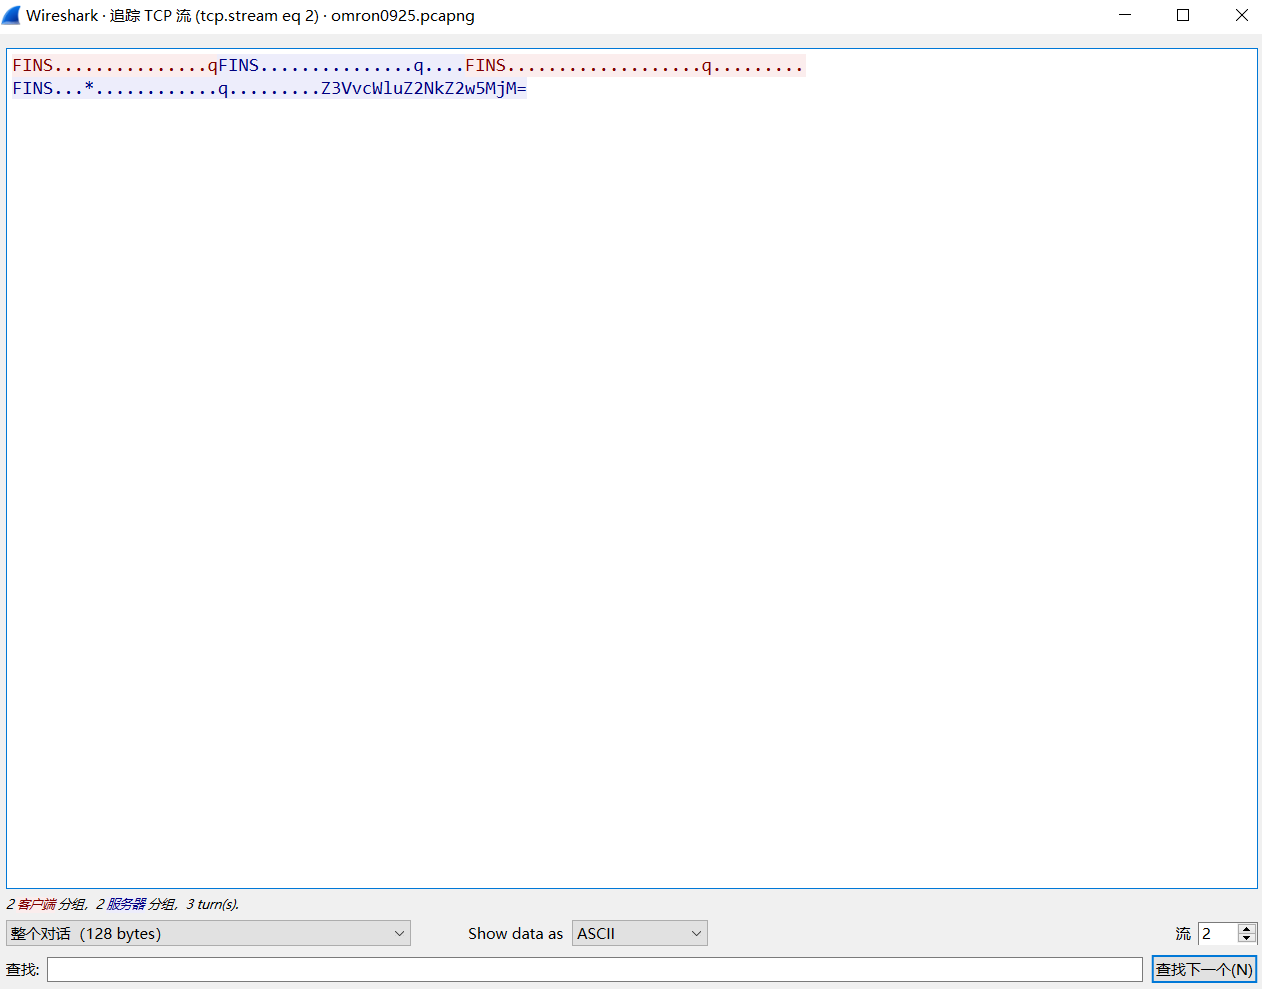Click the base64 text Z3VvcWluZ2NkZ2w5MjM=
Screen dimensions: 1262x989
click(x=424, y=88)
